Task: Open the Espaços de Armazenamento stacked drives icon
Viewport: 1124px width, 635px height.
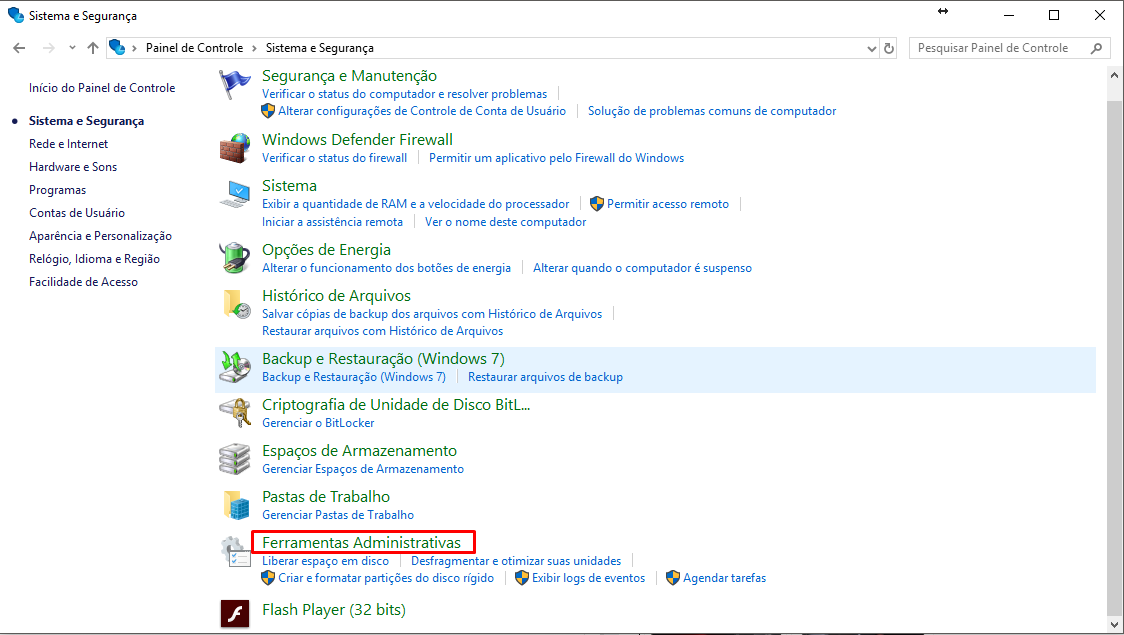Action: tap(234, 459)
